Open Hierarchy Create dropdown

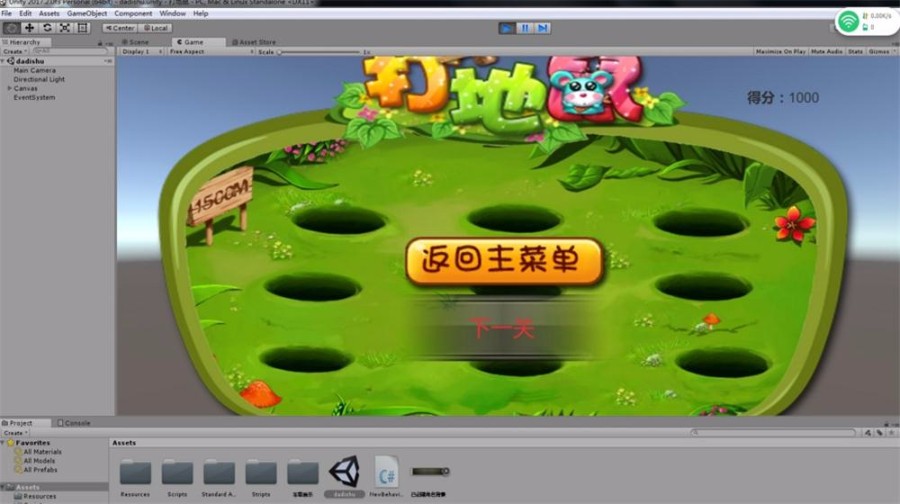click(x=15, y=51)
